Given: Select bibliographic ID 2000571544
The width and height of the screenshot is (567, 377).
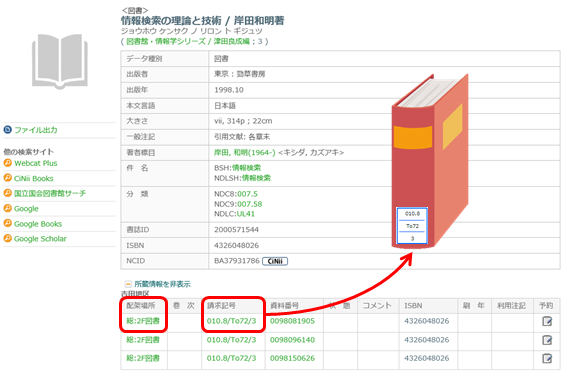Looking at the screenshot, I should (236, 230).
